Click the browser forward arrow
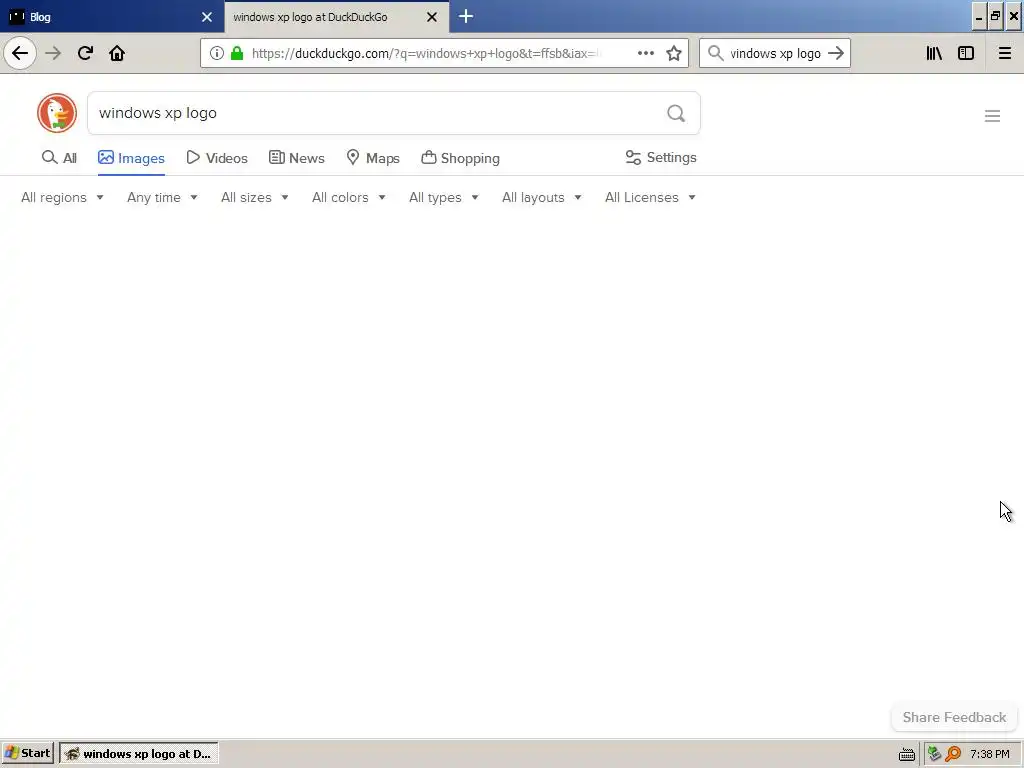Screen dimensions: 1024x768 pos(53,53)
